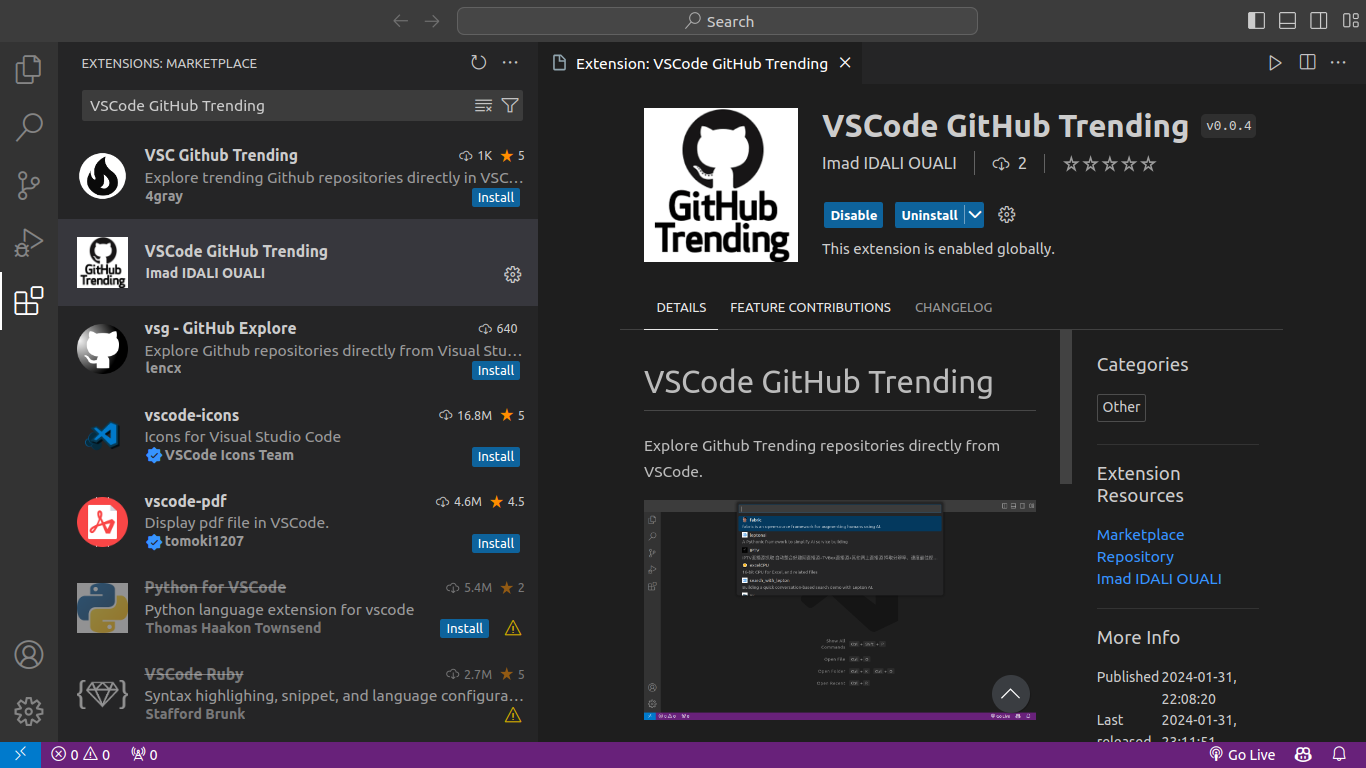Split the editor to the right

click(x=1307, y=63)
